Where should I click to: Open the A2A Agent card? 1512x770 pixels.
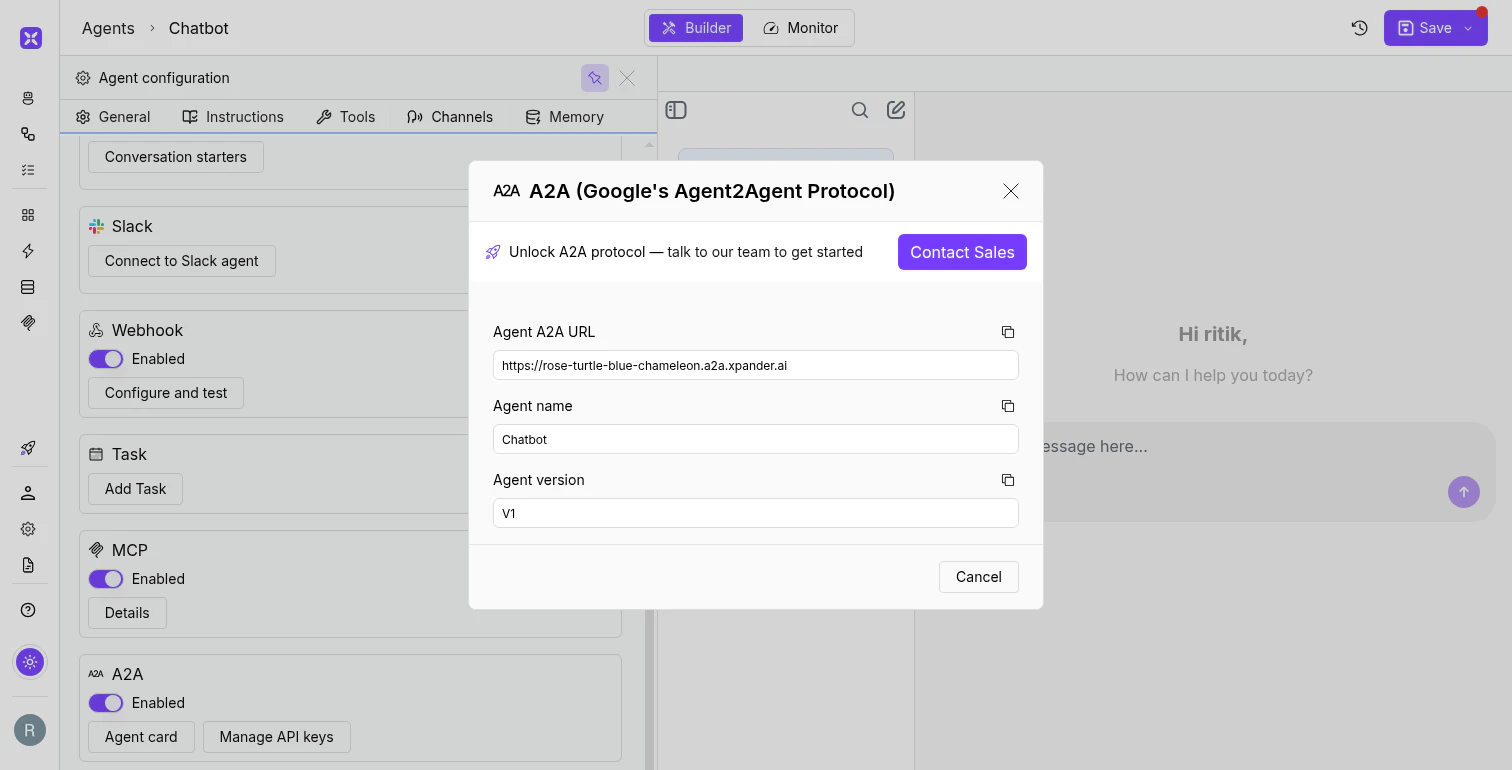tap(141, 737)
